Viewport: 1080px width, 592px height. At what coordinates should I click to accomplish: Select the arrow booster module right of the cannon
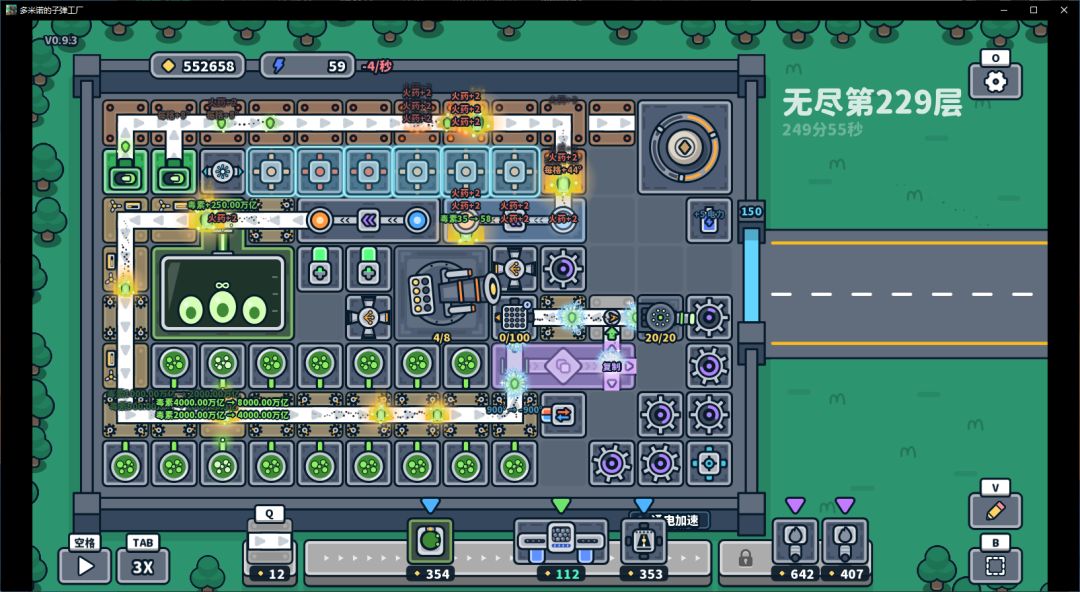[515, 269]
